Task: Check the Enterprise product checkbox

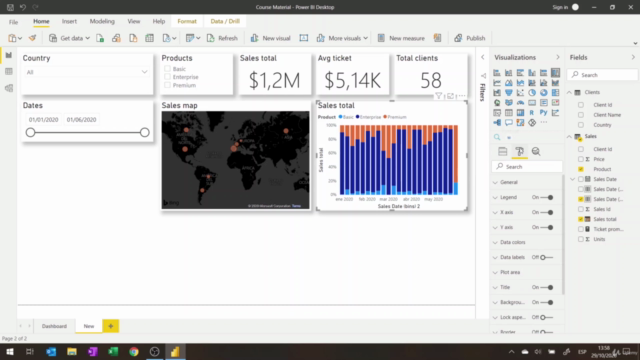Action: (x=167, y=77)
